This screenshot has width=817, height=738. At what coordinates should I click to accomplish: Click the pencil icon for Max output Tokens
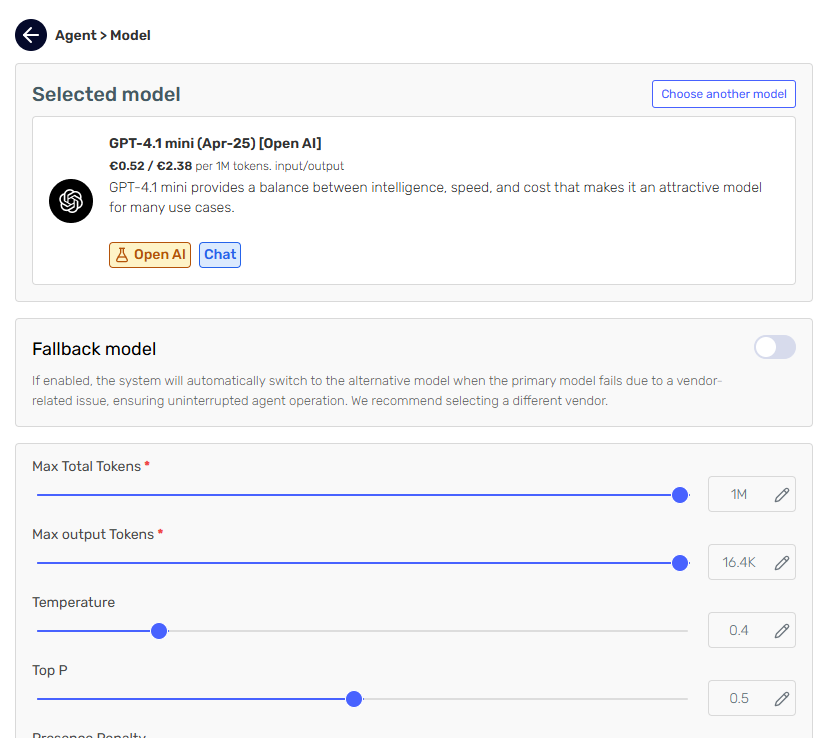tap(782, 562)
